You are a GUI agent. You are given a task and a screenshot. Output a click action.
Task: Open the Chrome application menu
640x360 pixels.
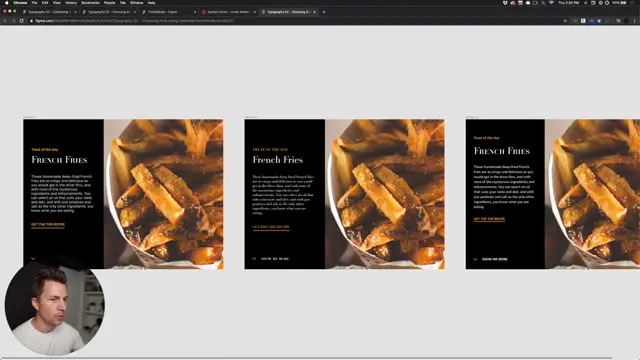click(x=20, y=2)
